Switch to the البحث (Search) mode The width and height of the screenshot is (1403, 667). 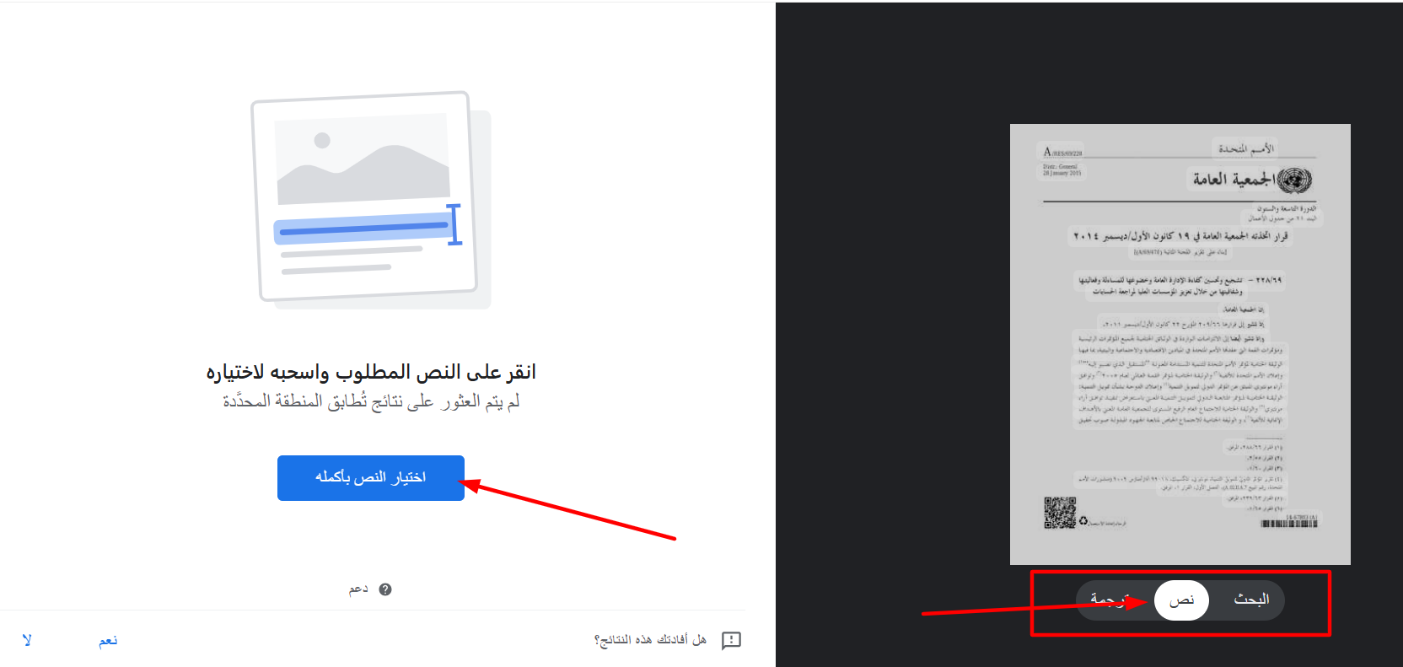(x=1251, y=600)
